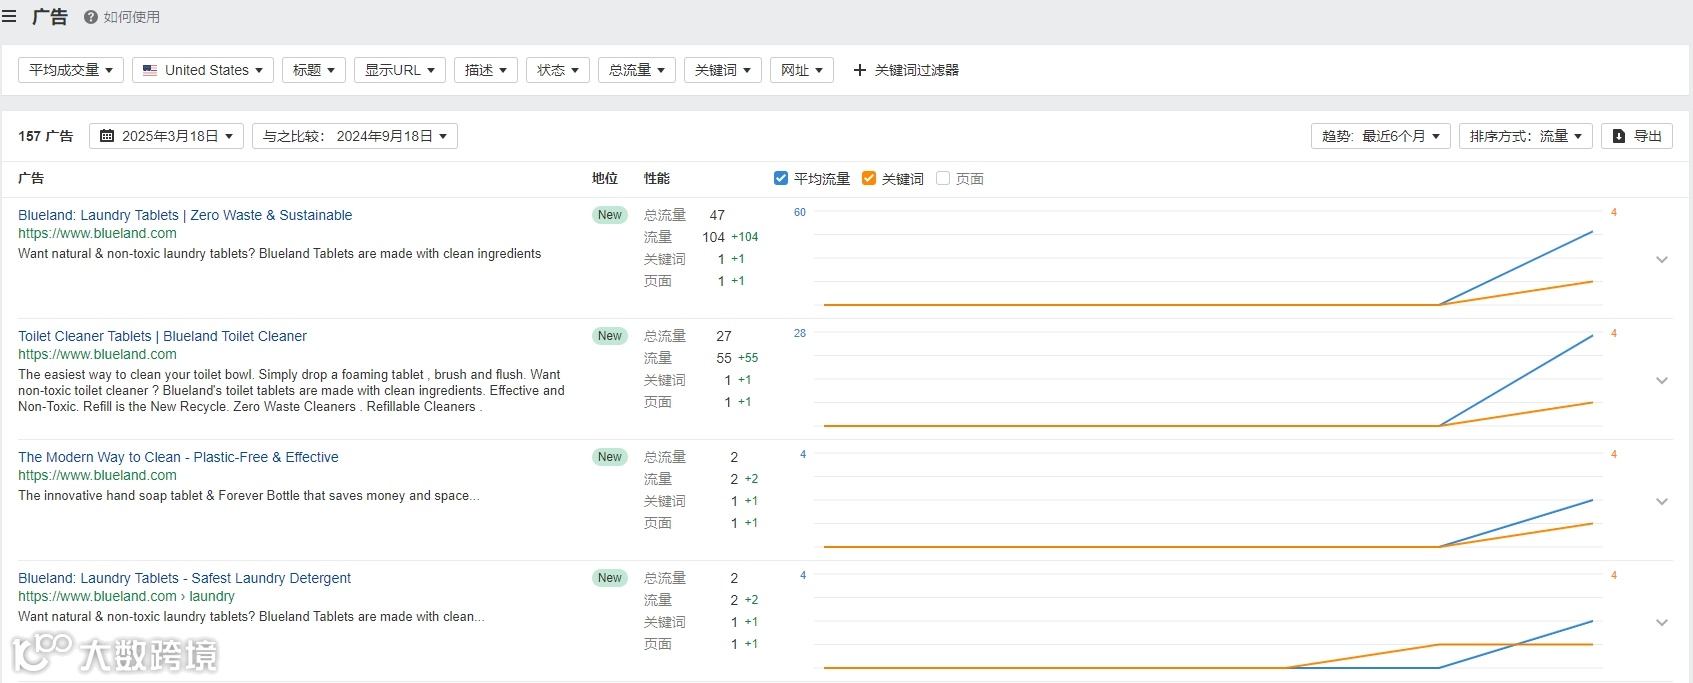The image size is (1693, 683).
Task: Toggle the 关键词 checkbox
Action: (x=869, y=178)
